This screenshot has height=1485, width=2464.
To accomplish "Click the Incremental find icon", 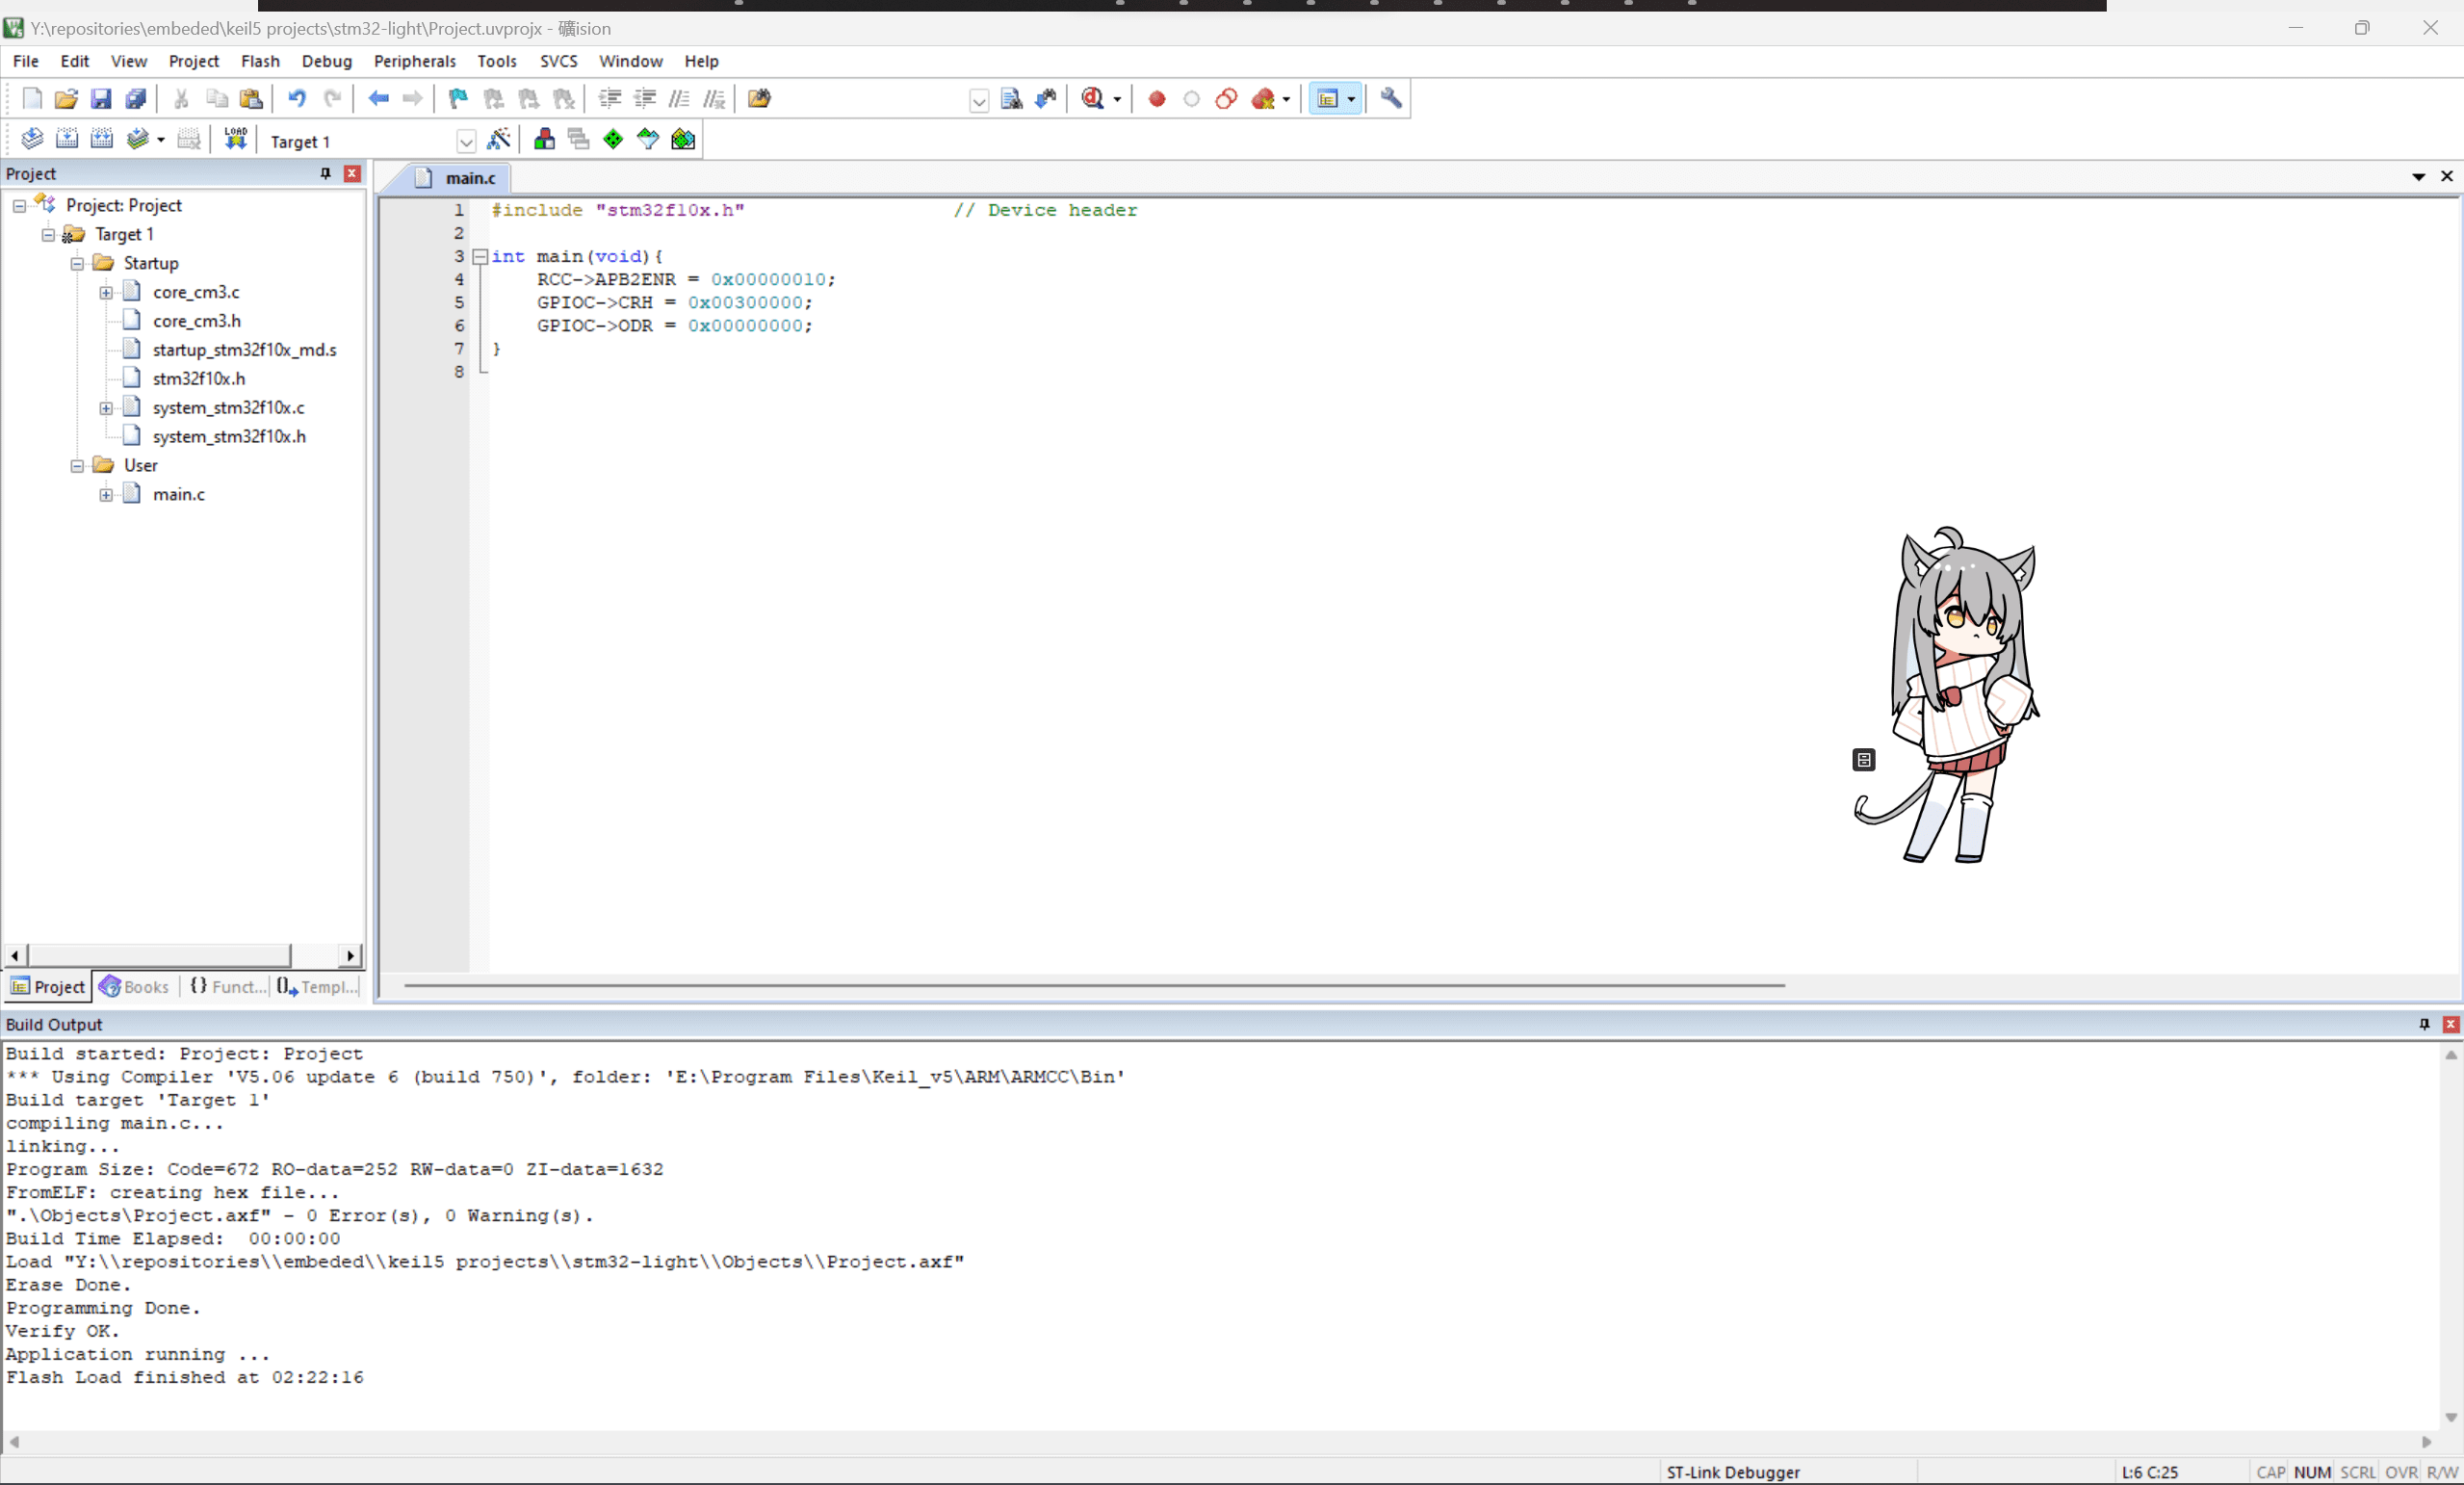I will coord(1046,98).
